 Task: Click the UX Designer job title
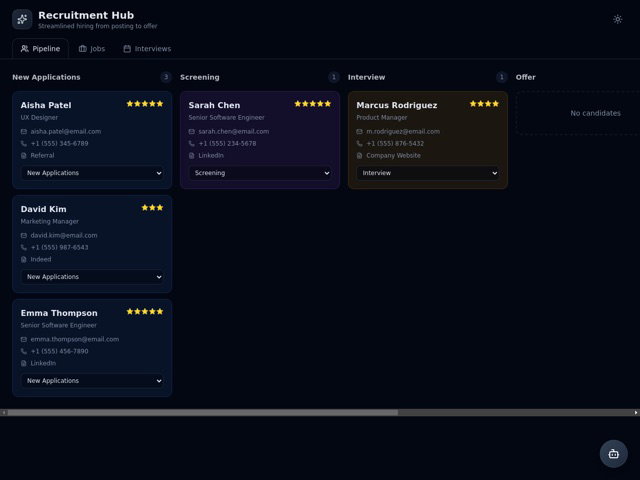pos(39,118)
